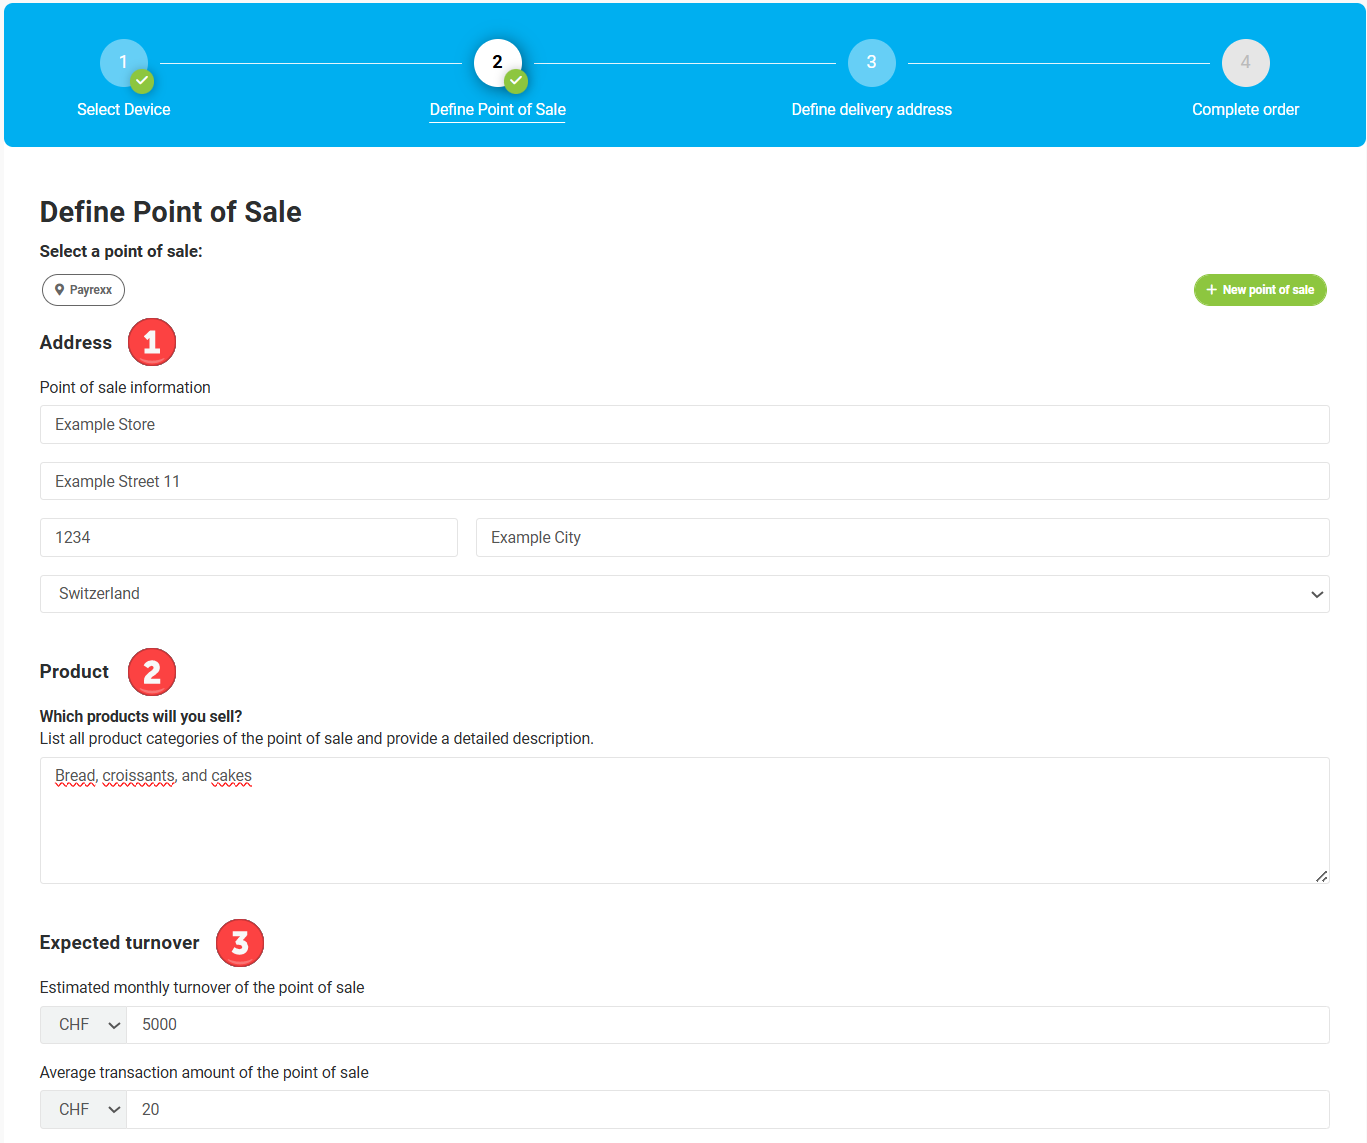Click step 4 Complete order circle
1367x1143 pixels.
(x=1245, y=63)
